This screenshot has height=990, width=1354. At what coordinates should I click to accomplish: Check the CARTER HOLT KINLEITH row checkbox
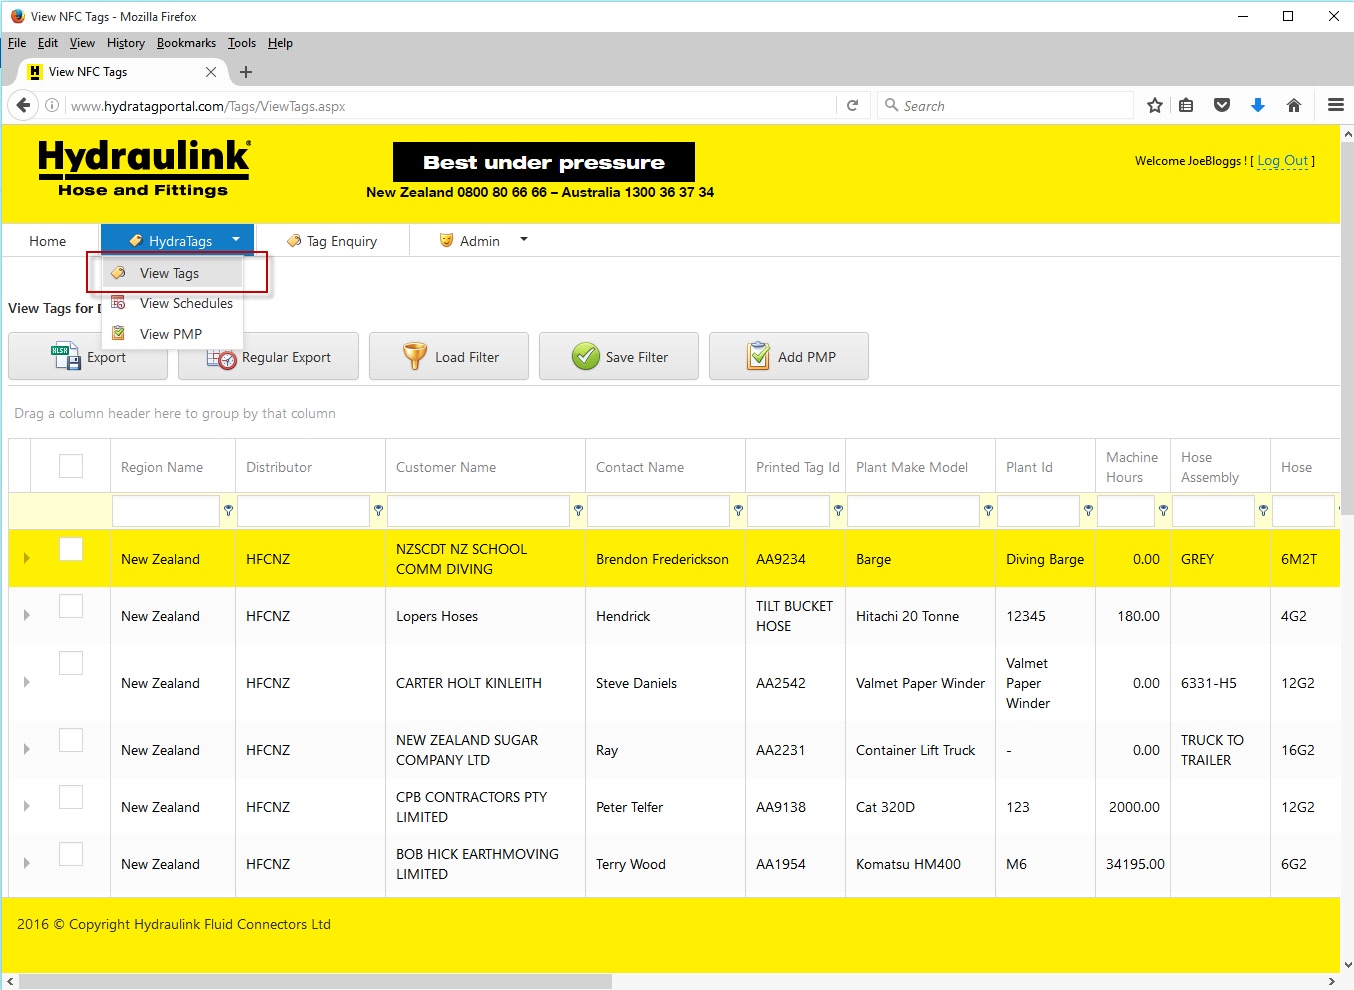[x=71, y=663]
